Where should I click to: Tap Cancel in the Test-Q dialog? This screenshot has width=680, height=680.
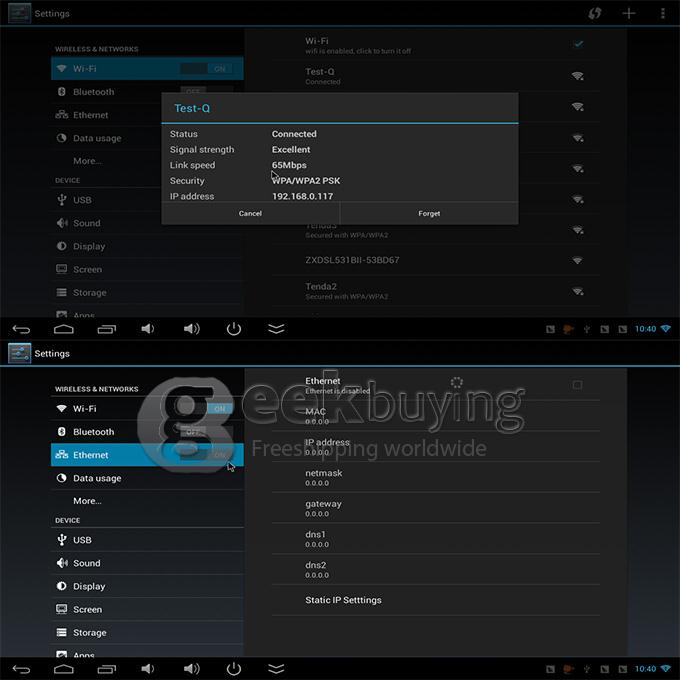[x=250, y=213]
